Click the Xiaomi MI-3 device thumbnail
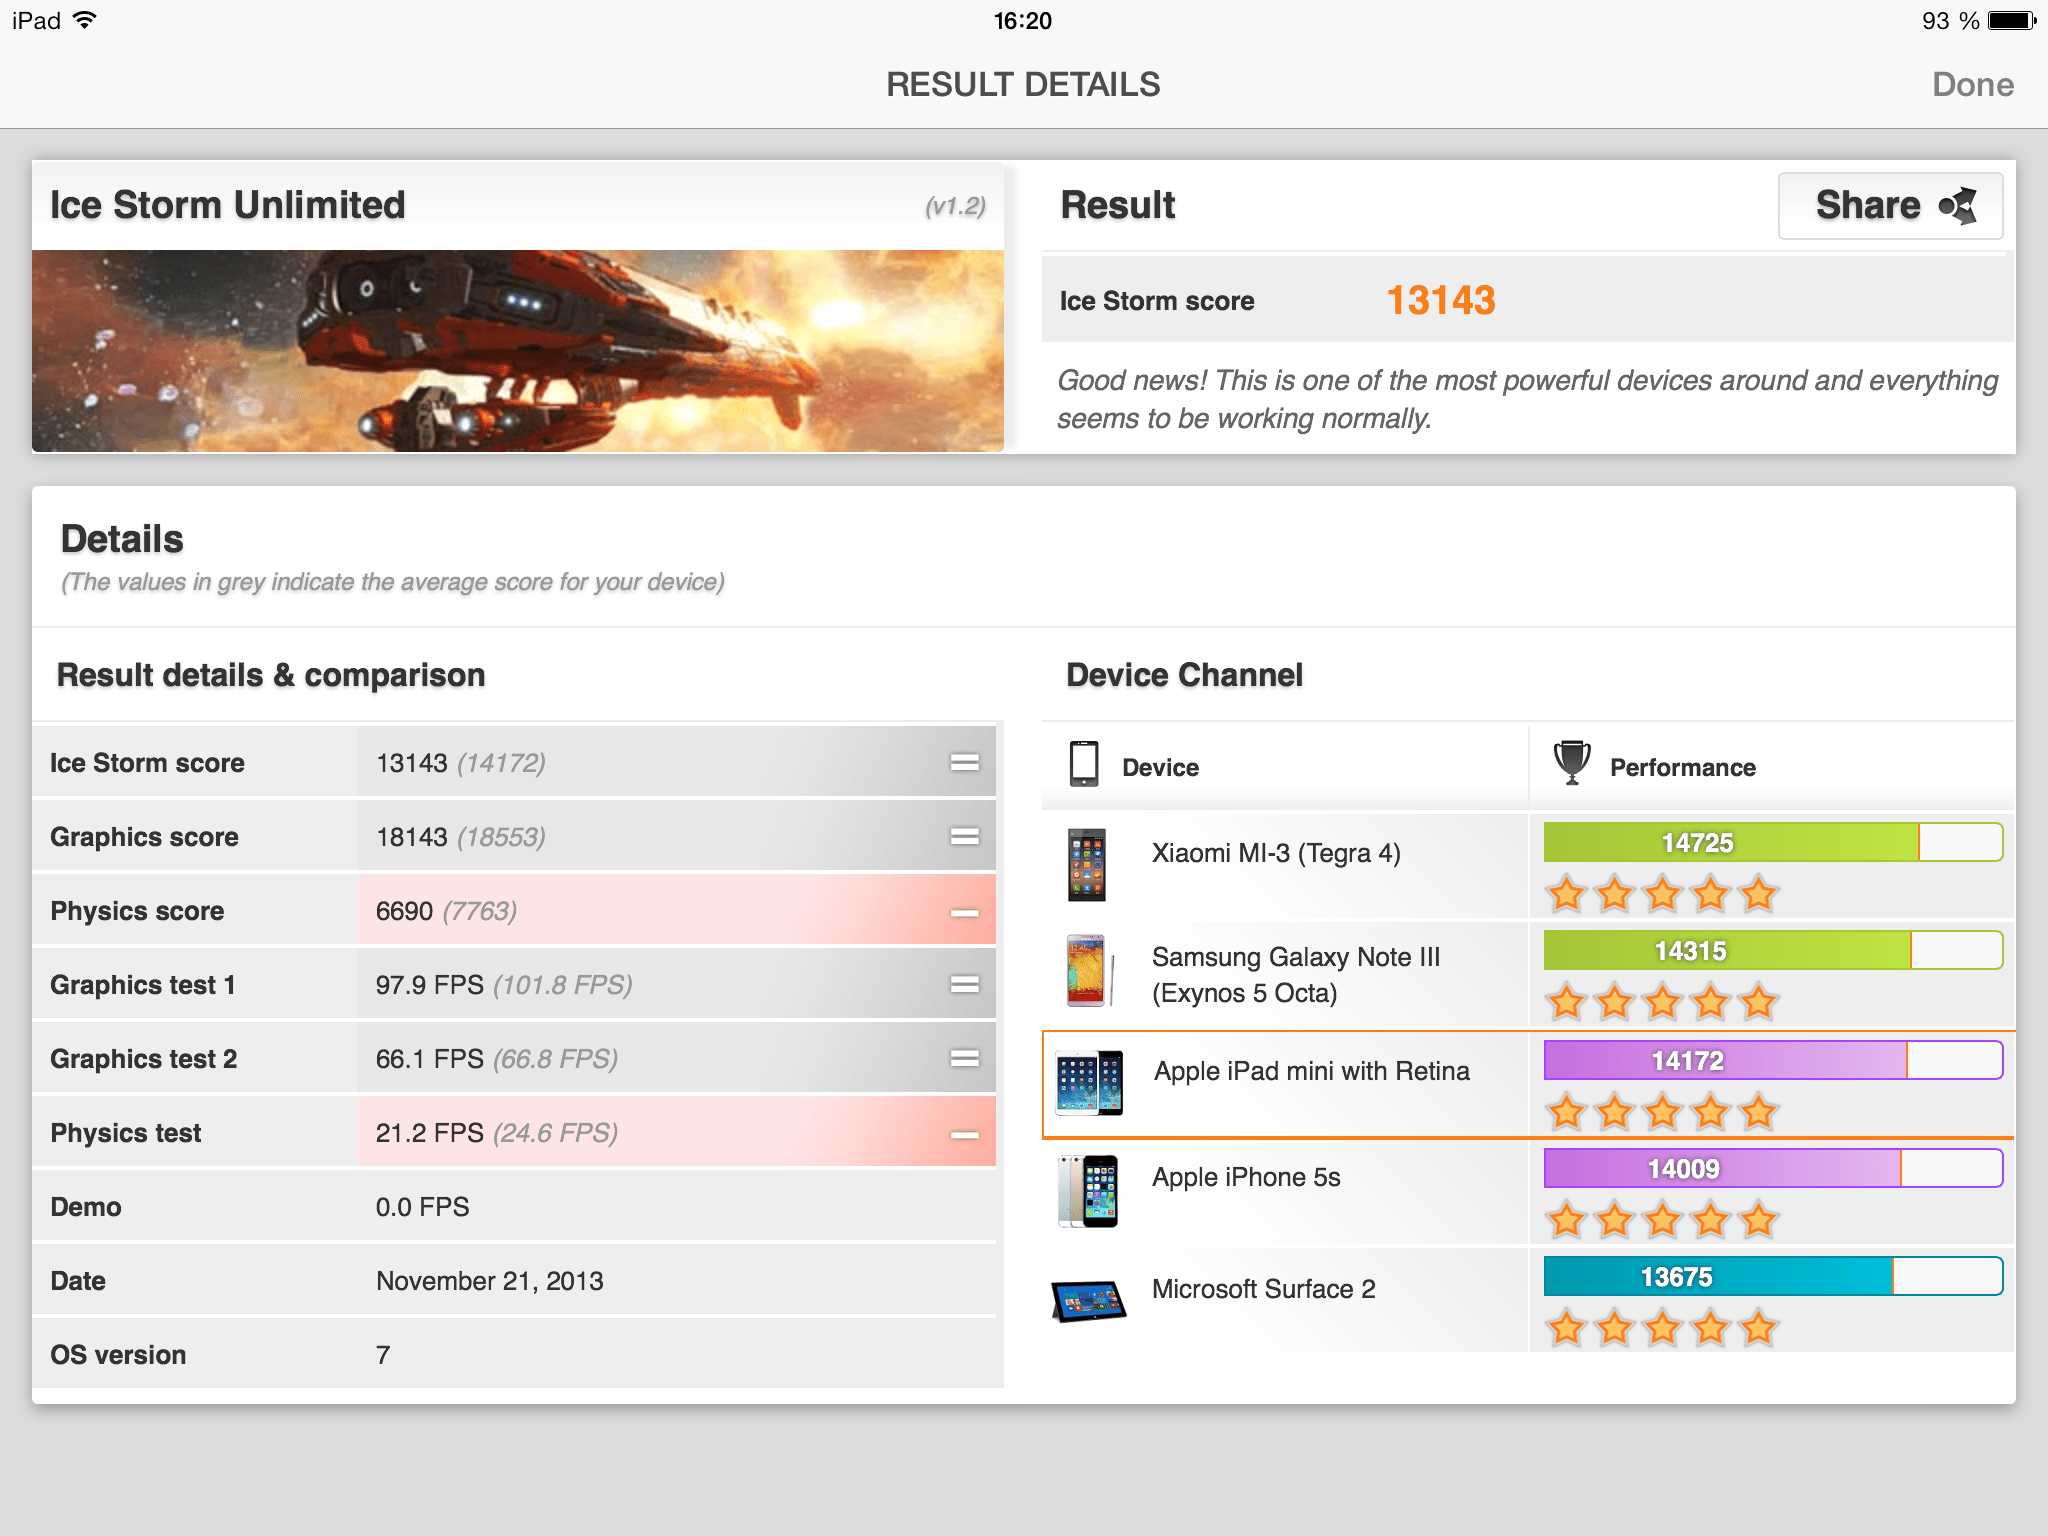Image resolution: width=2048 pixels, height=1536 pixels. (x=1086, y=865)
